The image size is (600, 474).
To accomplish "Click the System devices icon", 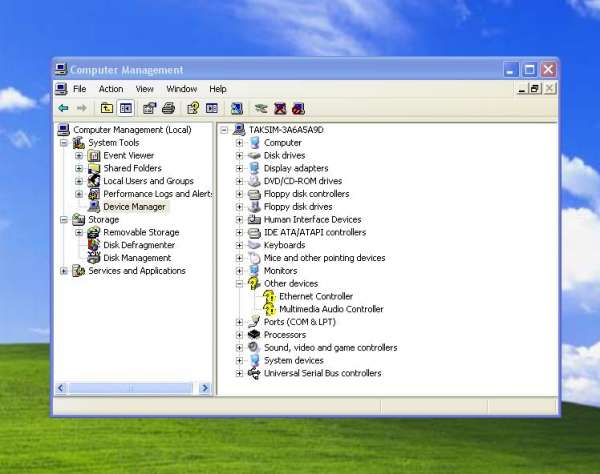I will coord(254,360).
